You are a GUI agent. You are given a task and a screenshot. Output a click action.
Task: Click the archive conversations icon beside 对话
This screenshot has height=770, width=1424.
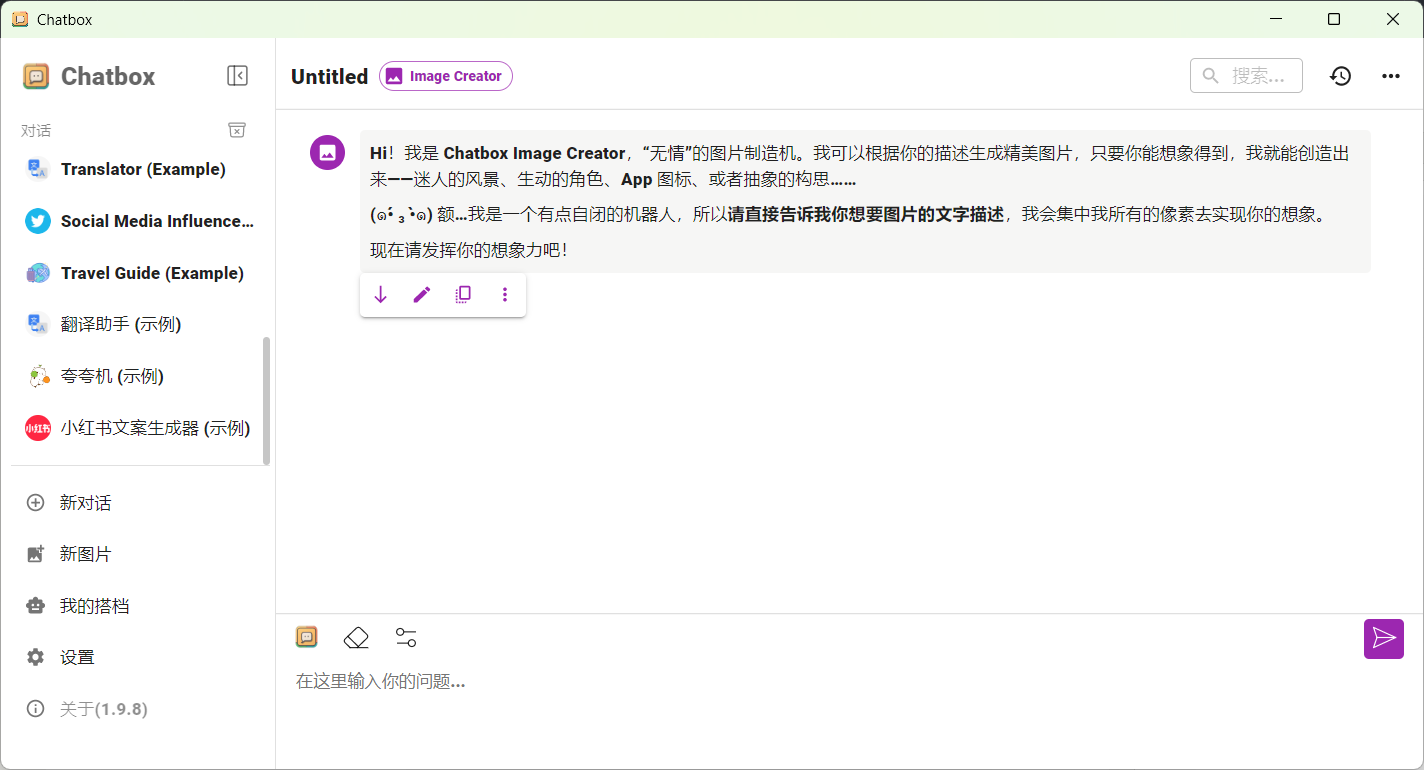237,130
